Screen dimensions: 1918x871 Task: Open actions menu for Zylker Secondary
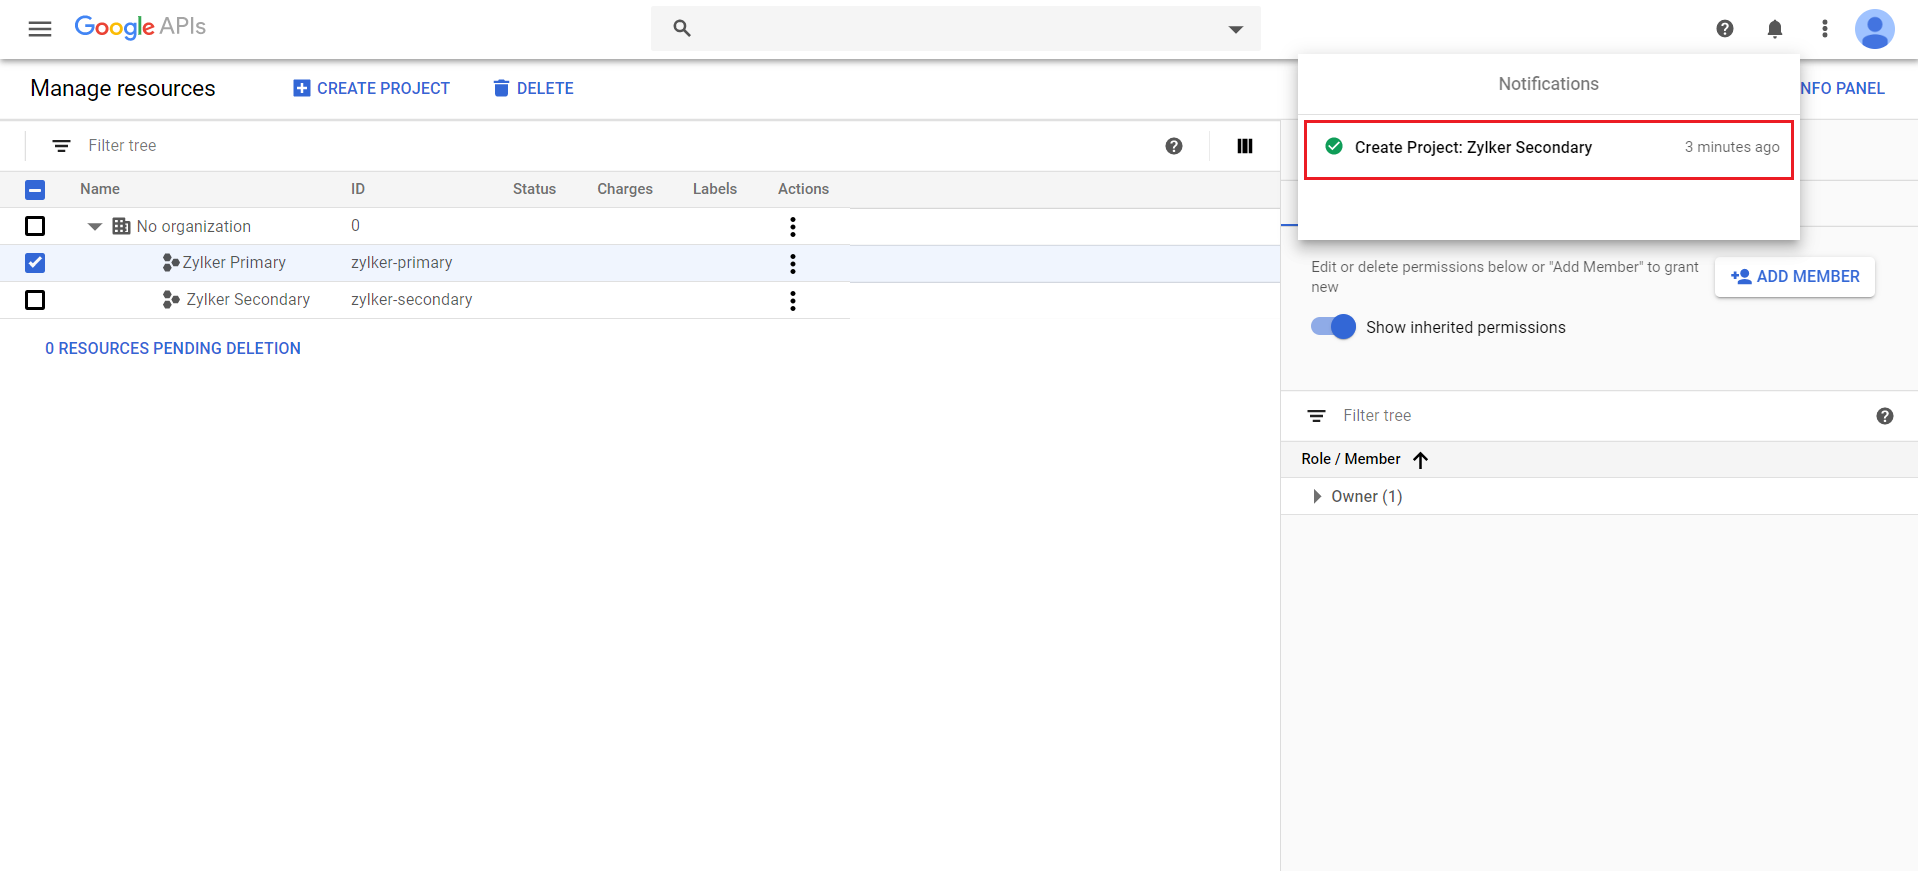tap(792, 301)
